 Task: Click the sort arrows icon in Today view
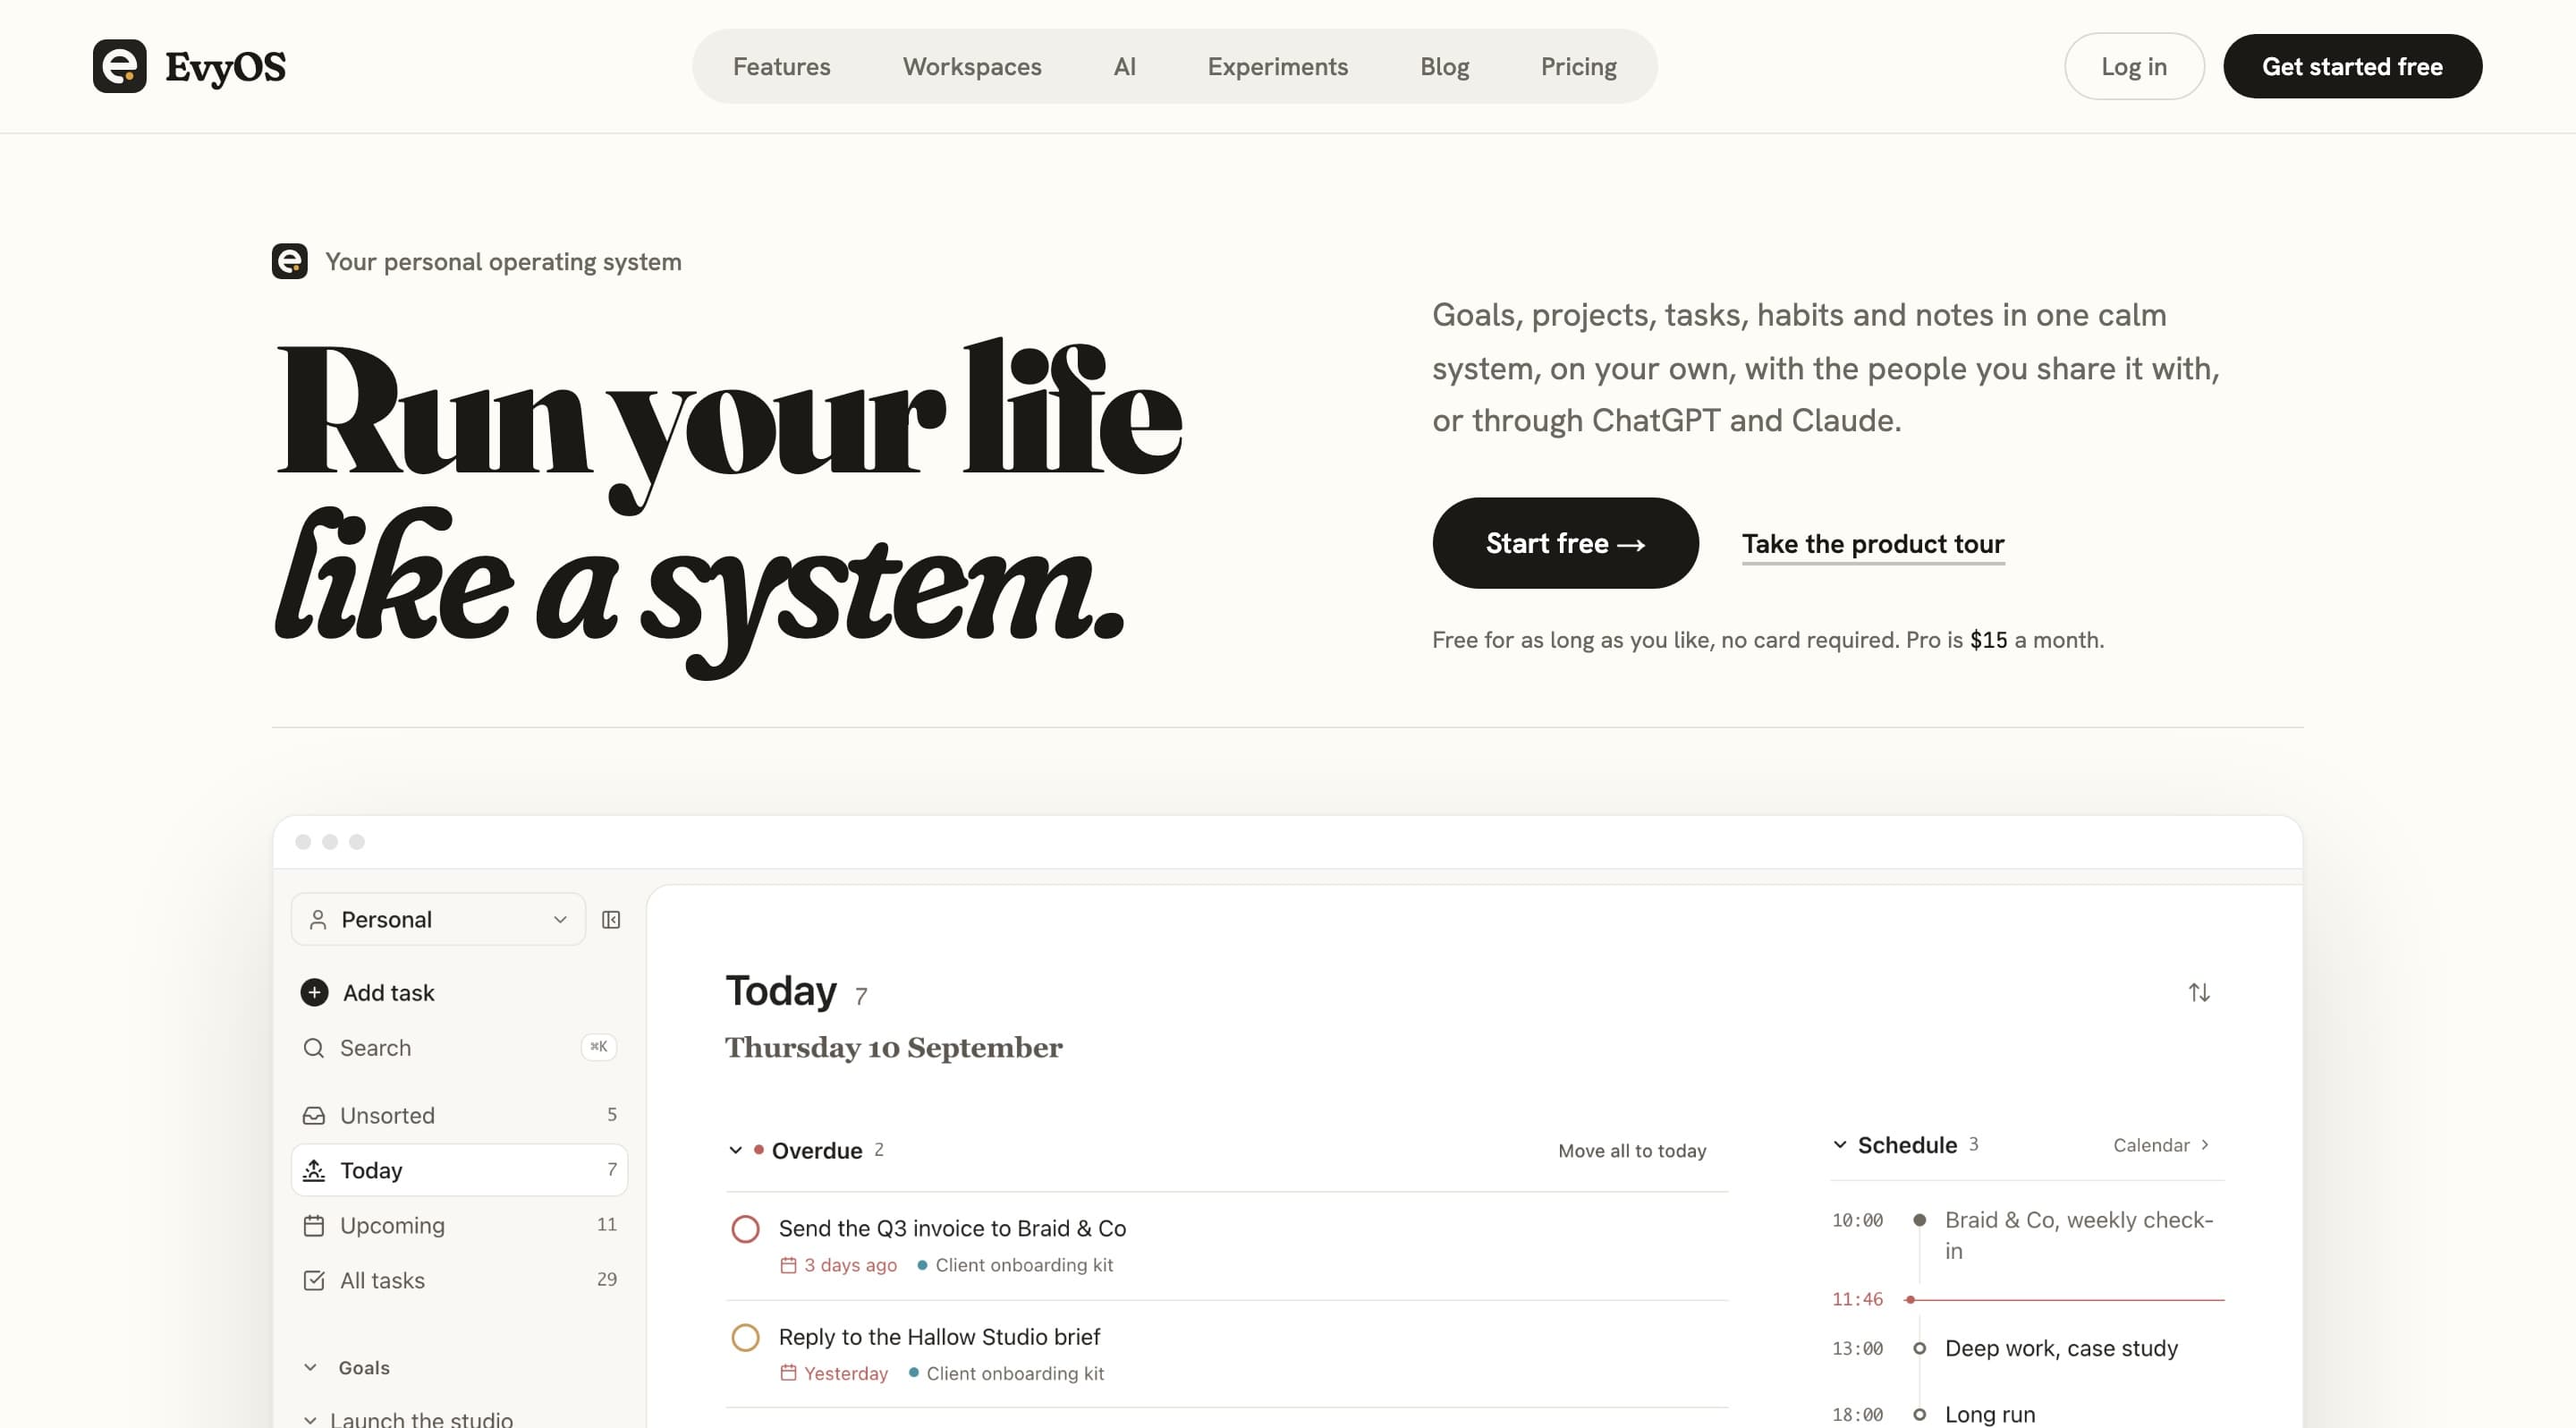[x=2199, y=992]
